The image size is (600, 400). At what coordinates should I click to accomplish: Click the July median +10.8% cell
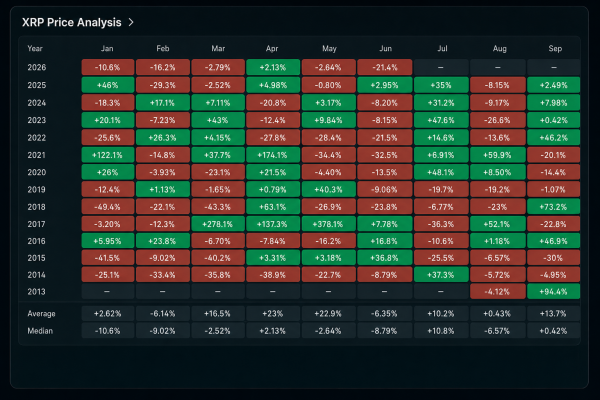tap(441, 331)
